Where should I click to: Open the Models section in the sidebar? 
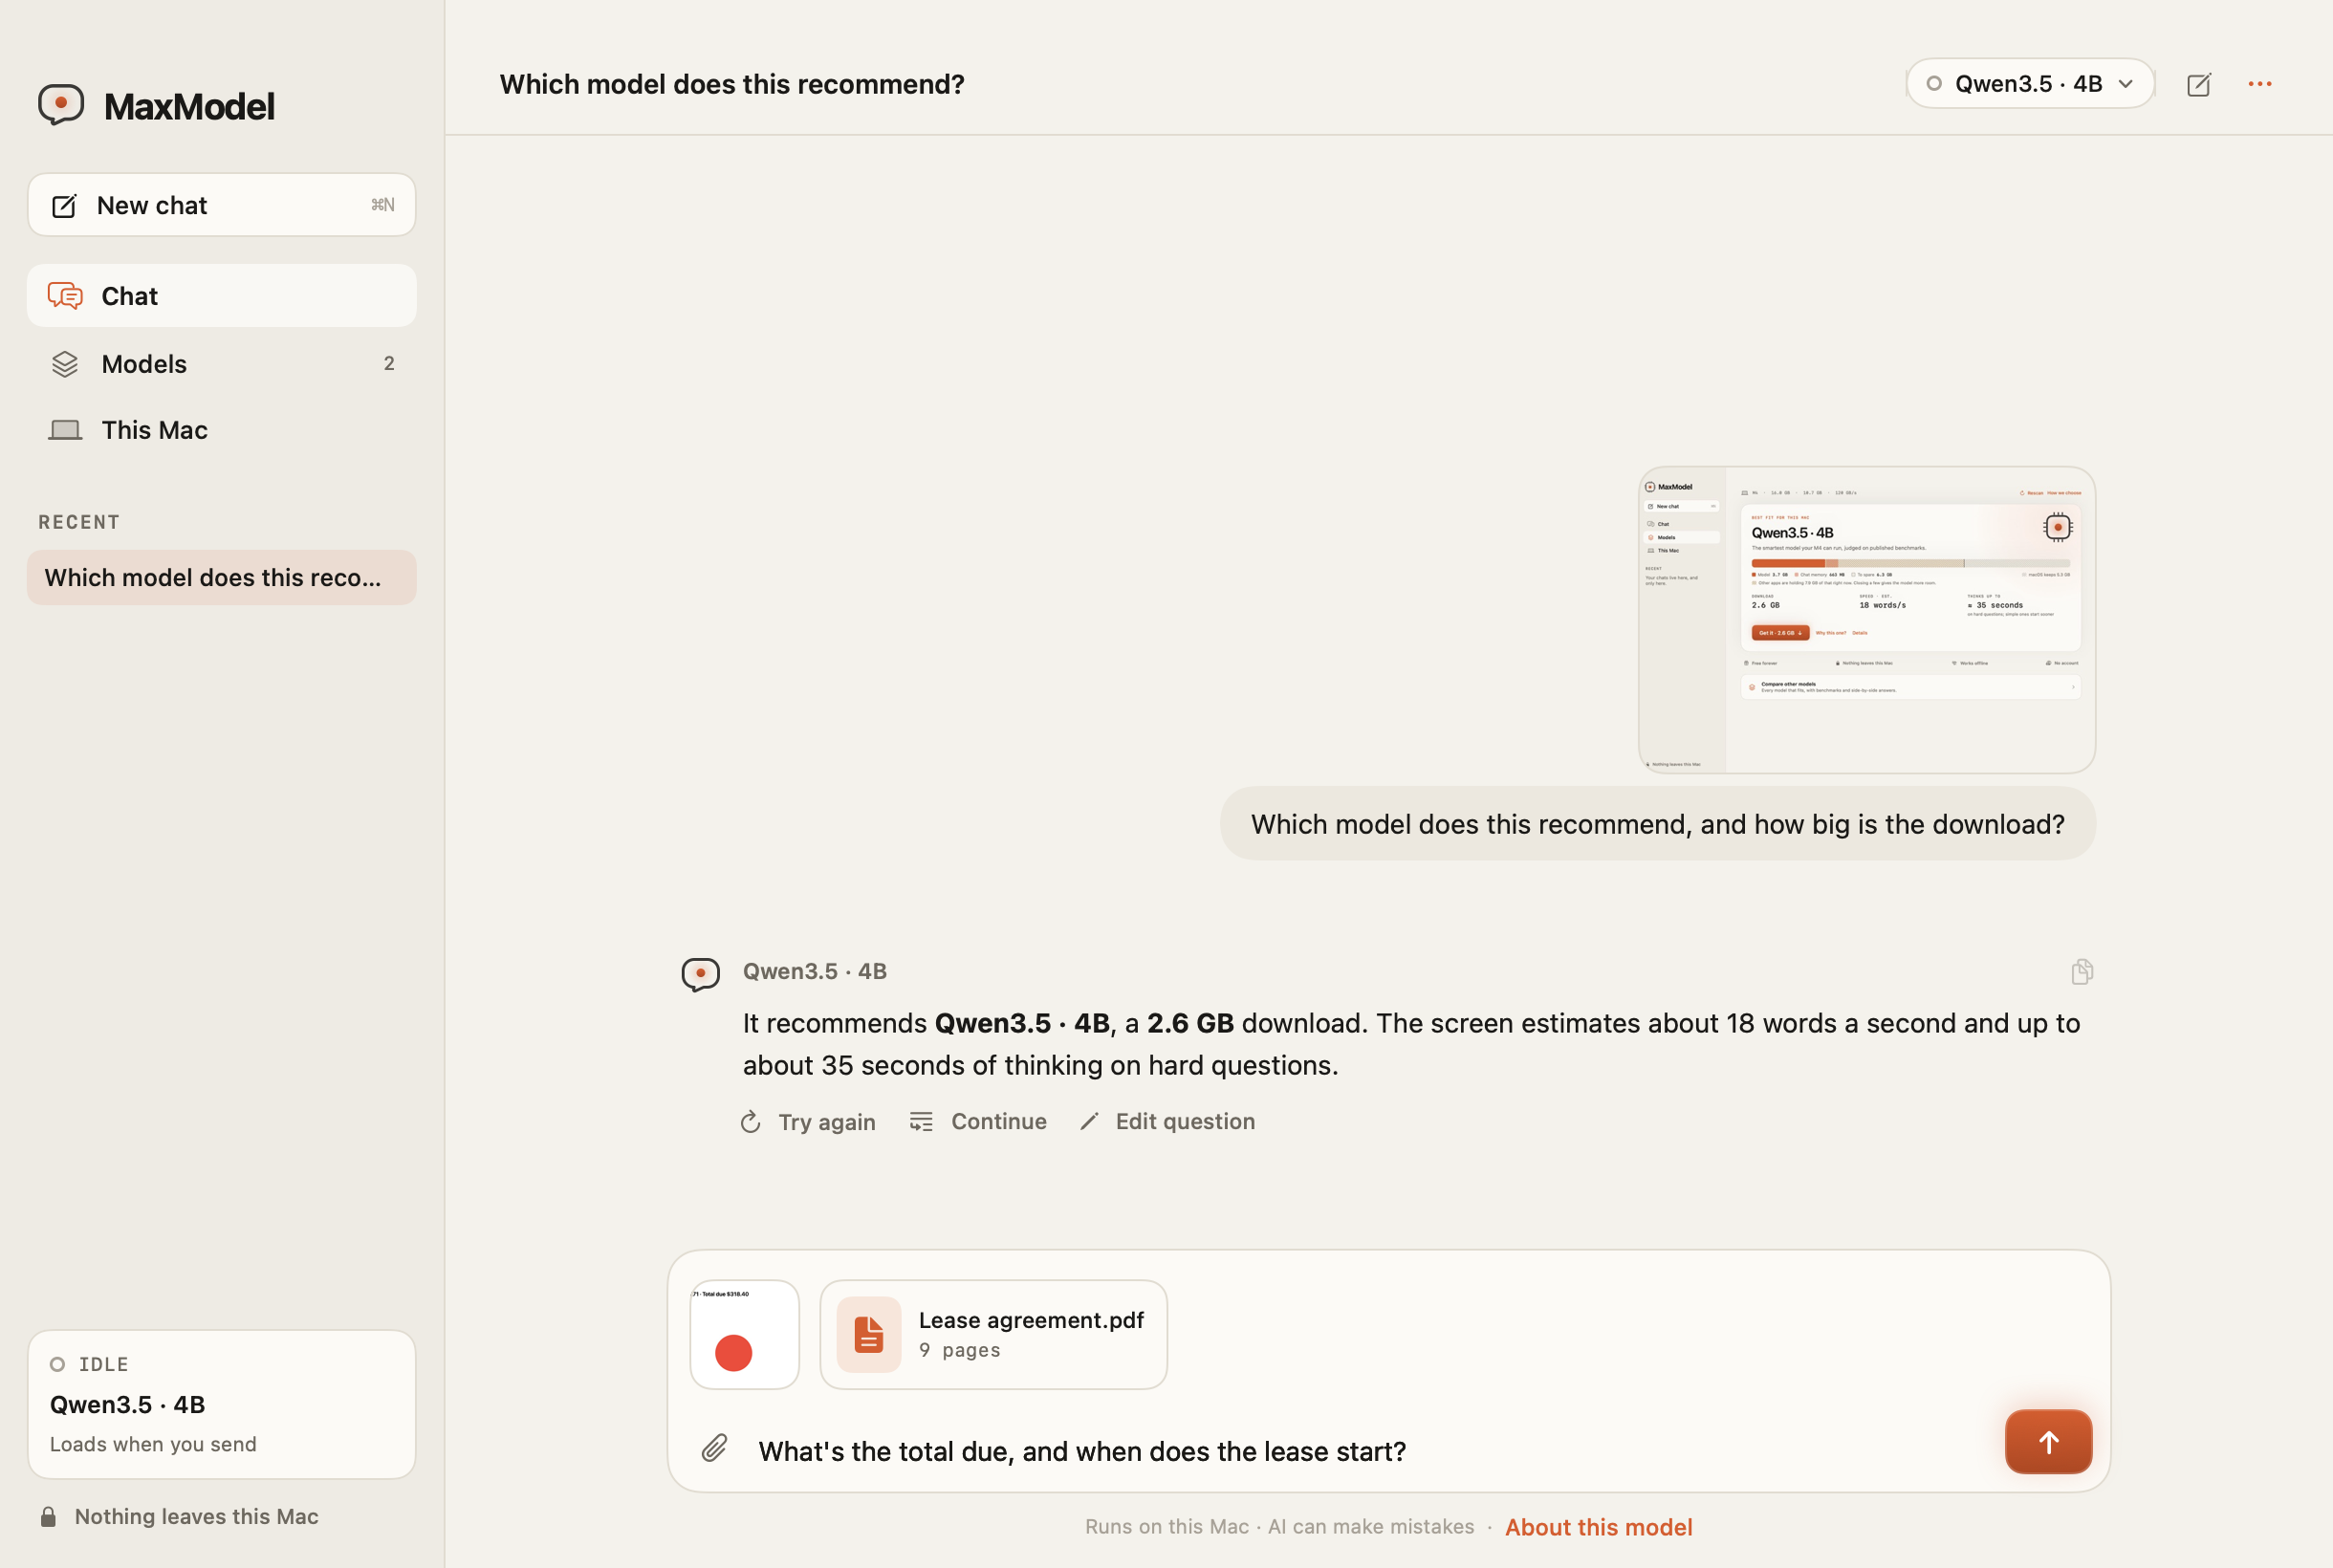[x=221, y=364]
